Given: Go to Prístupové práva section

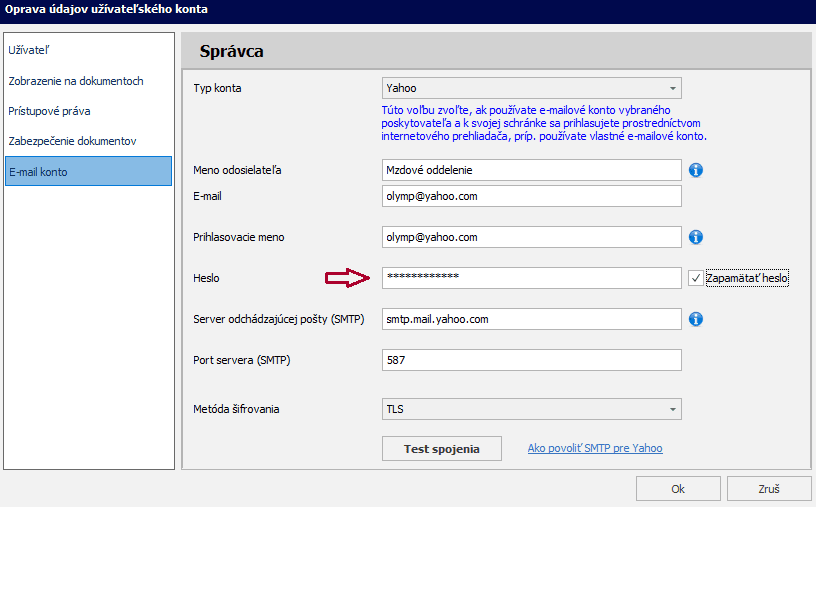Looking at the screenshot, I should [x=49, y=111].
